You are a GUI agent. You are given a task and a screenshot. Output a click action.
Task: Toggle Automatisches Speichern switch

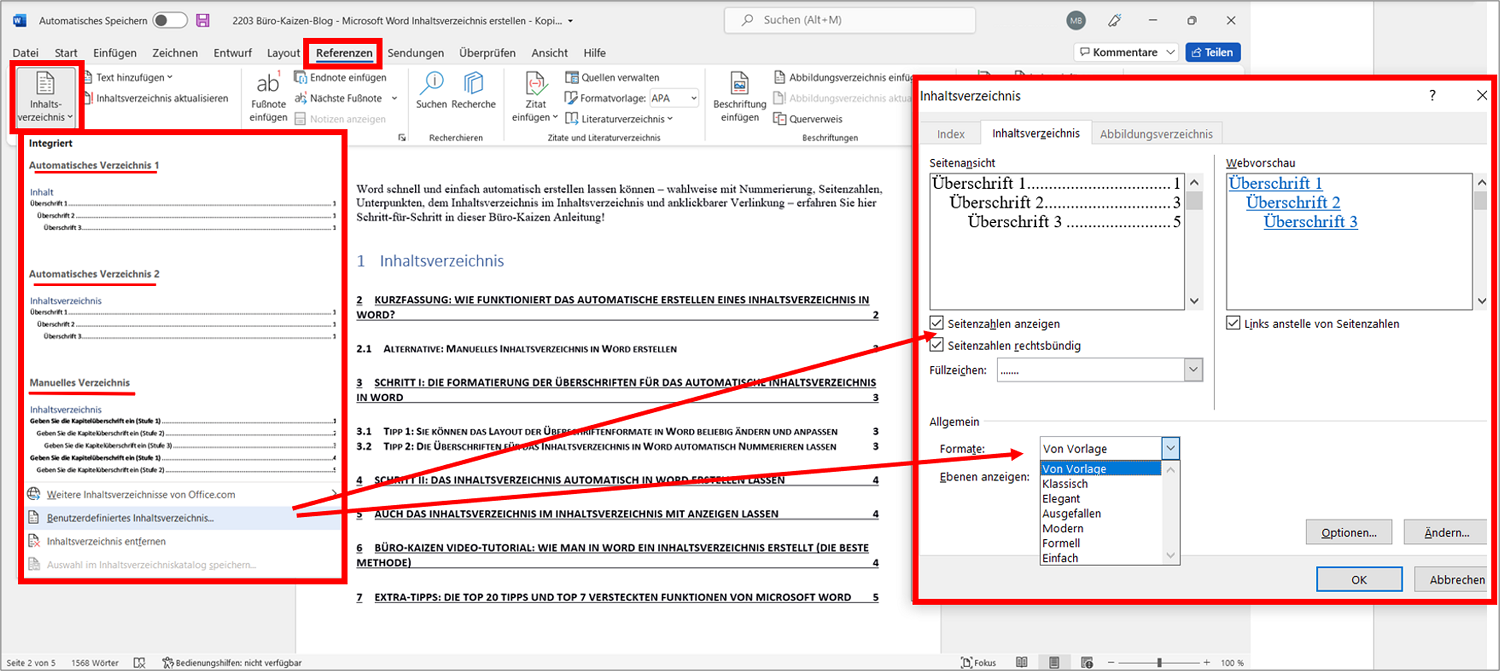[170, 20]
